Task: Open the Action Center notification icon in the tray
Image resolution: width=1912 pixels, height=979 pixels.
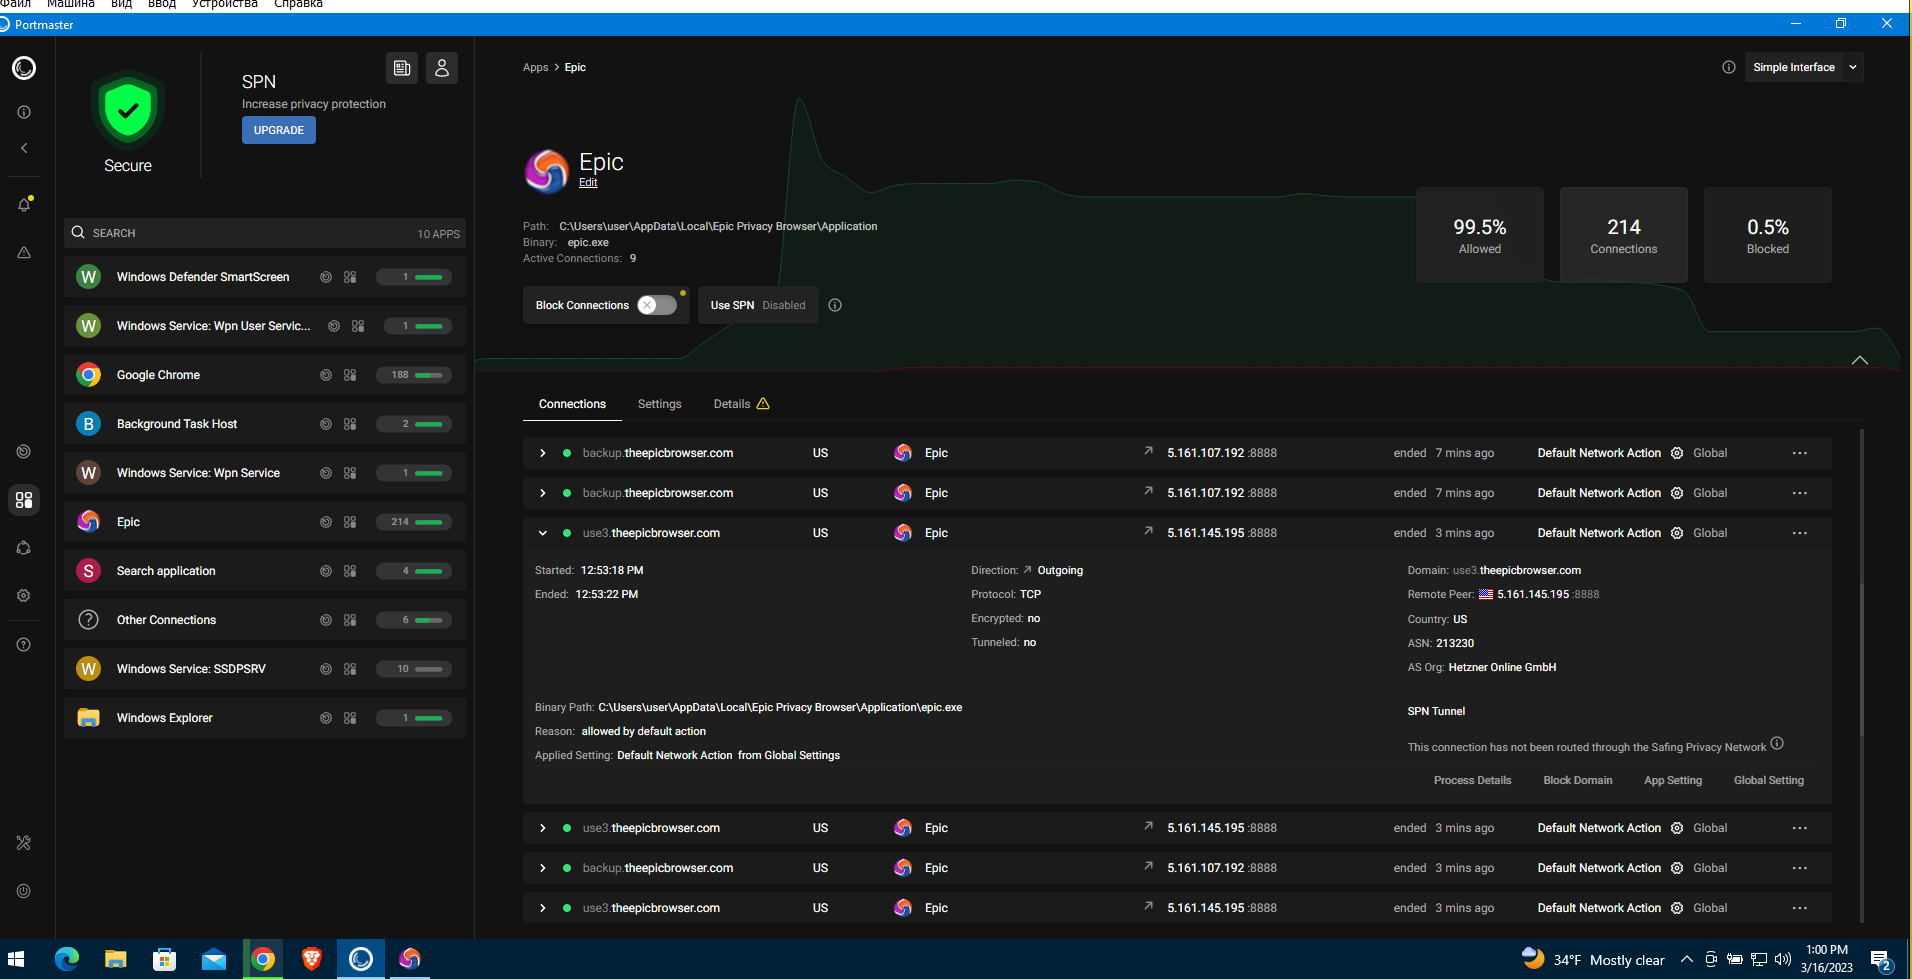Action: point(1881,960)
